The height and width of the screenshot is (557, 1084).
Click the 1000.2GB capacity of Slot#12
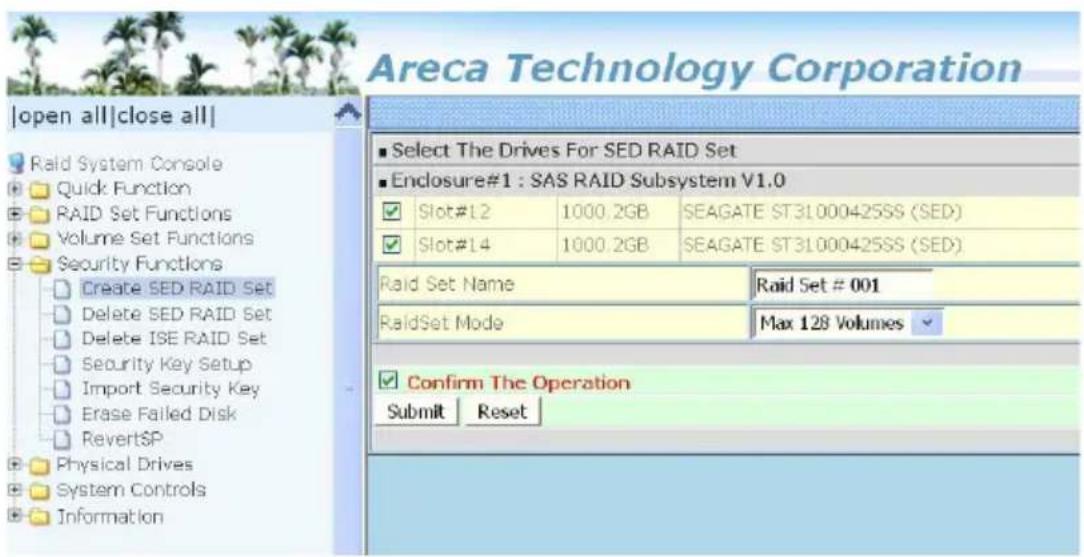pyautogui.click(x=604, y=212)
